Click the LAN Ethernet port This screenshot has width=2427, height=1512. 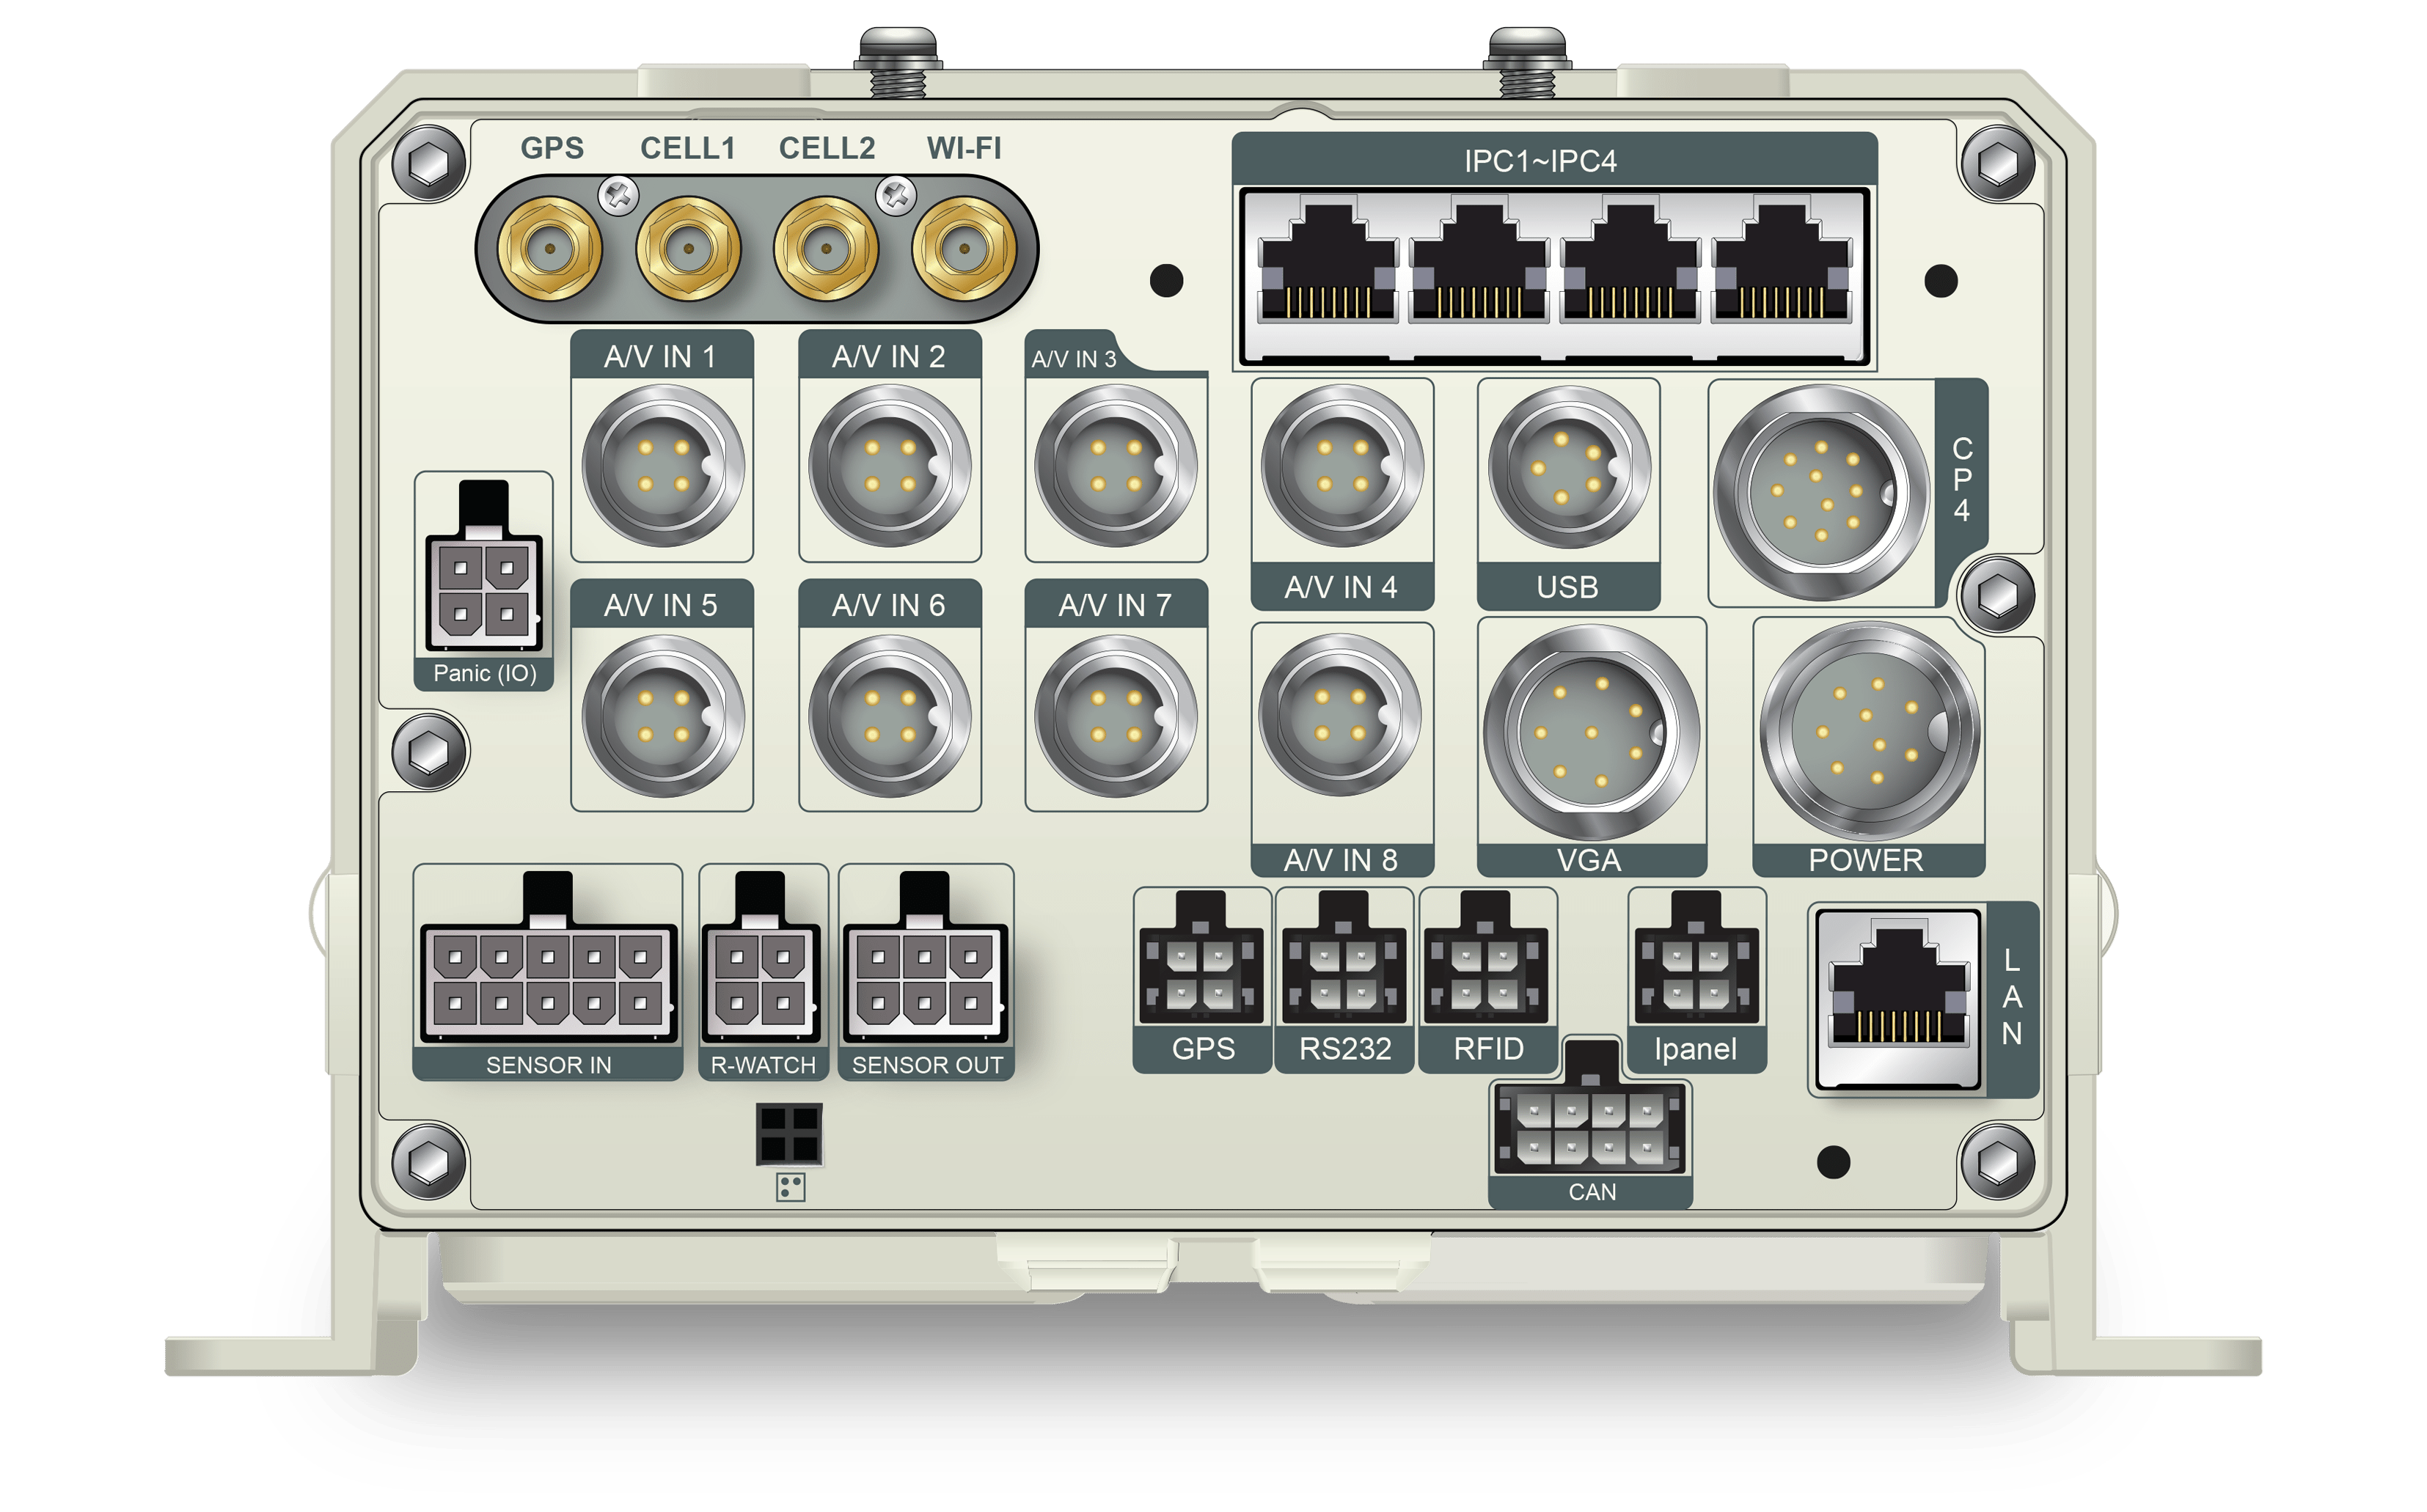(x=1898, y=1000)
